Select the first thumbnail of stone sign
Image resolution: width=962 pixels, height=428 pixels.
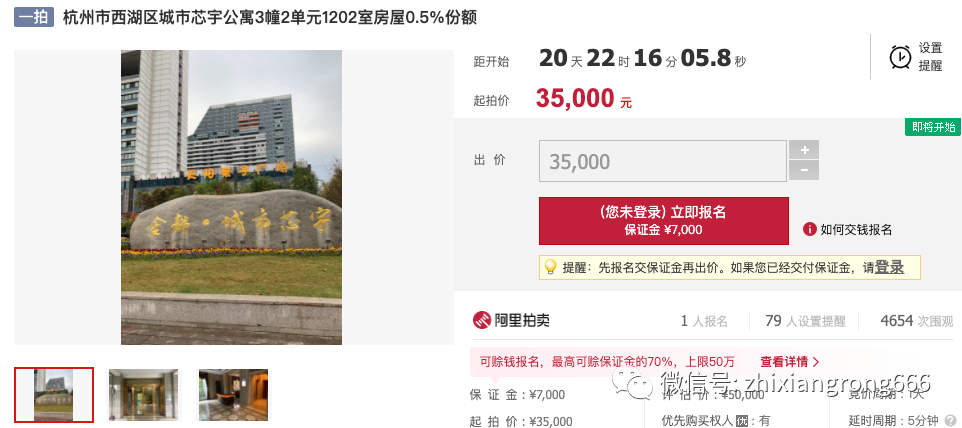point(54,395)
